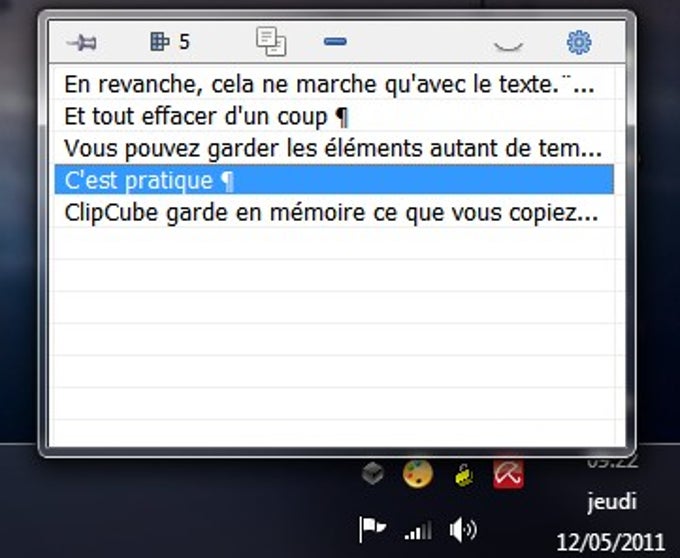Select entry 'Et tout effacer d'un coup'
Screen dimensions: 680x558
click(x=334, y=116)
